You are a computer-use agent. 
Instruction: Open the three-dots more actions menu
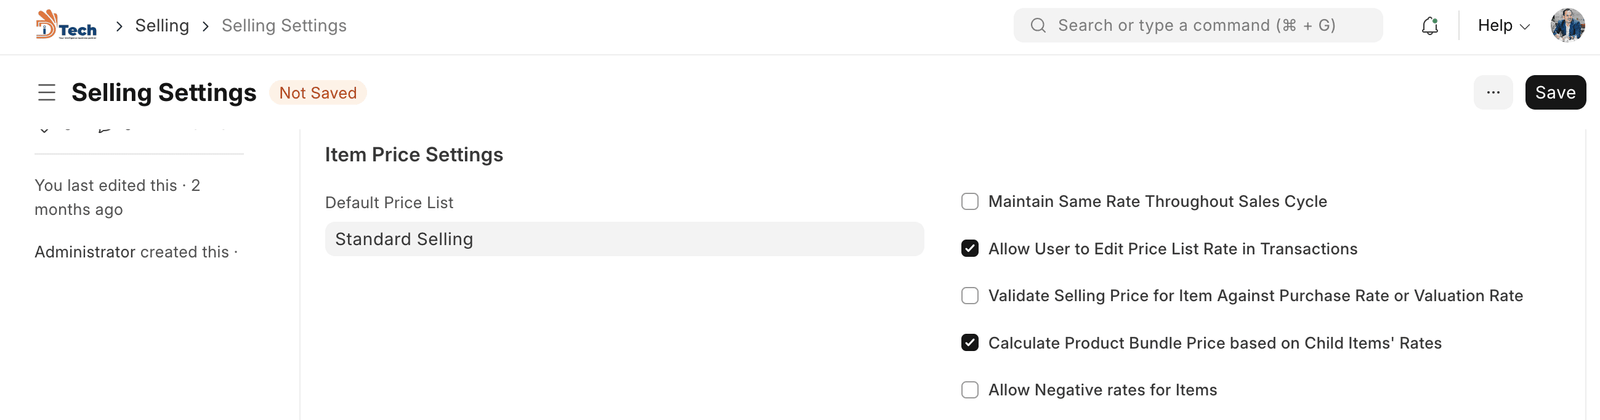click(x=1493, y=93)
